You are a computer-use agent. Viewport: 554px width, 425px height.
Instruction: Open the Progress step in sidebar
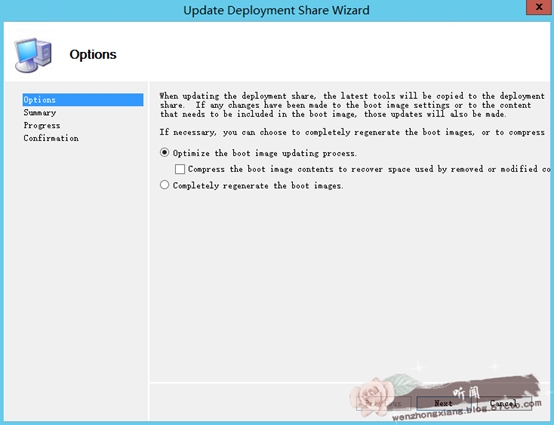point(42,125)
